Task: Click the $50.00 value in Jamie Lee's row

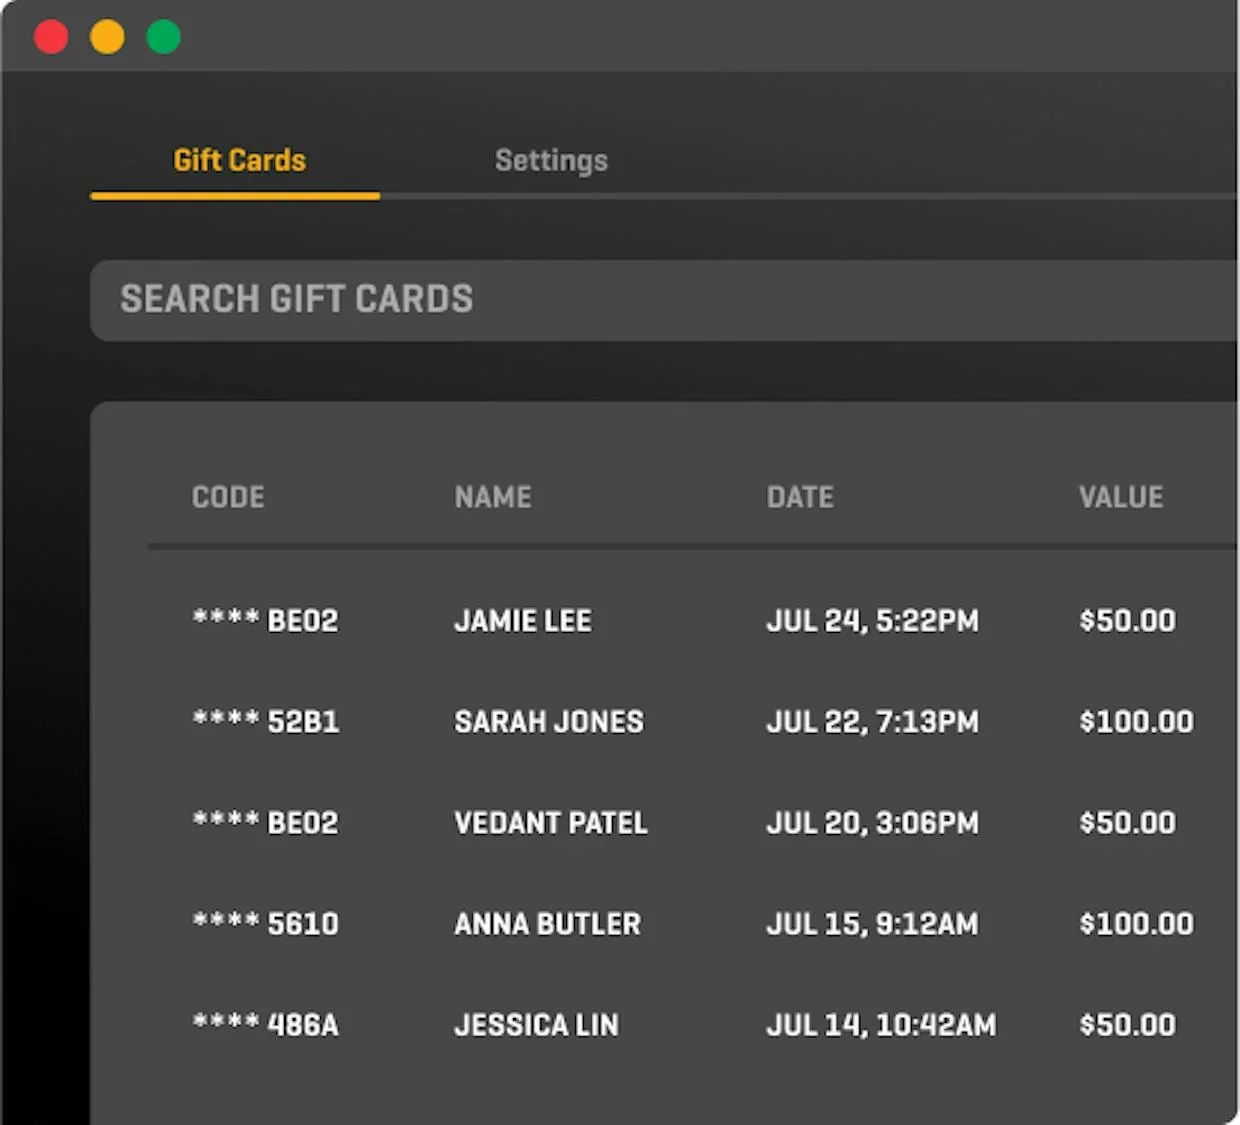Action: pos(1127,621)
